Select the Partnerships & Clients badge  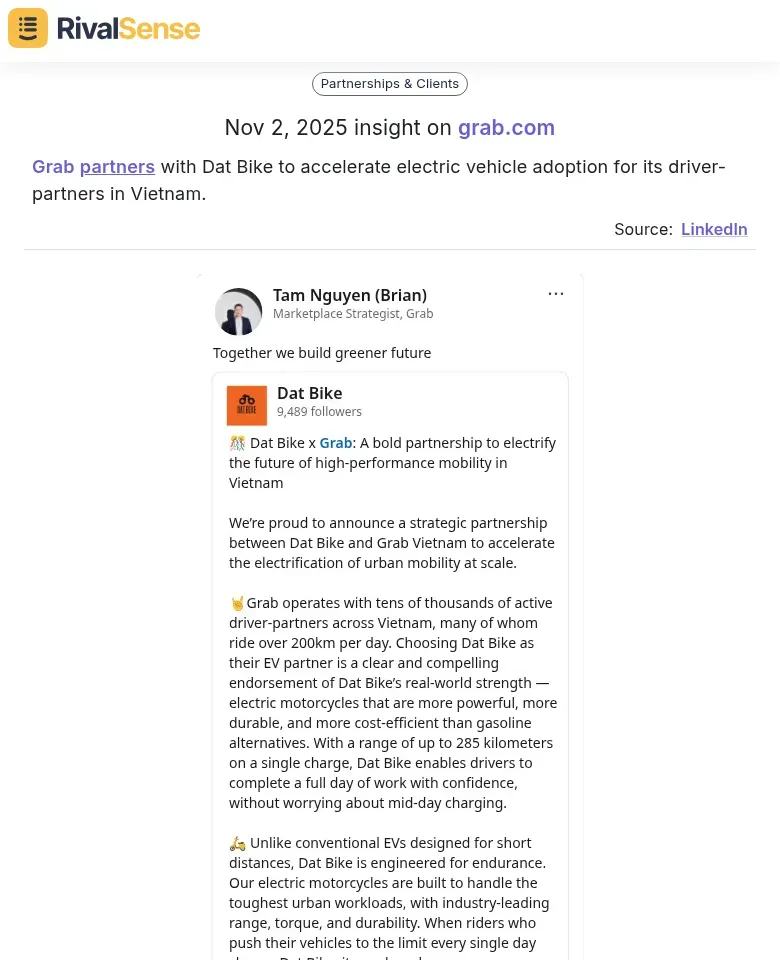tap(389, 83)
